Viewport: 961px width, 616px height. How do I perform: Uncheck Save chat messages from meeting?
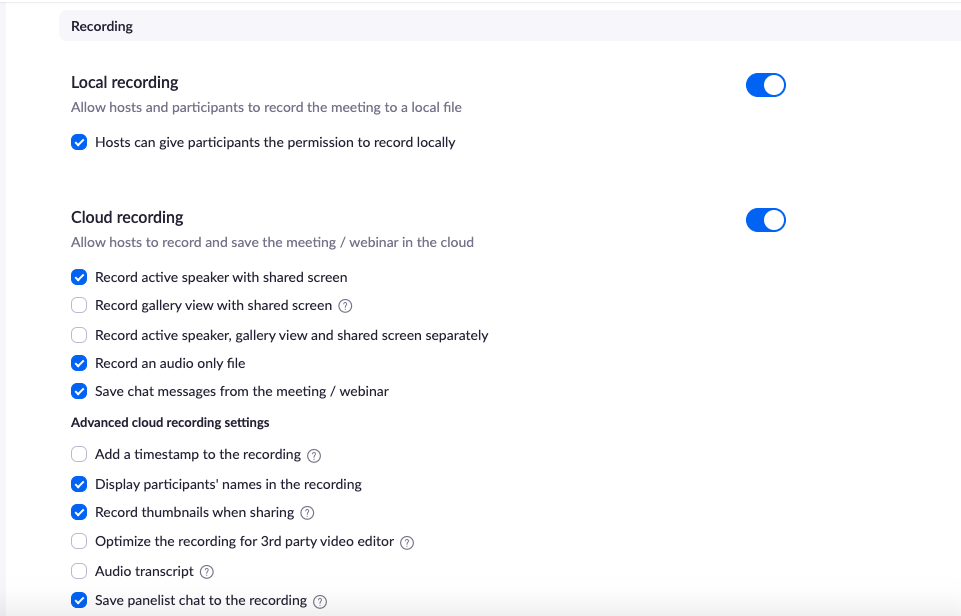coord(79,391)
